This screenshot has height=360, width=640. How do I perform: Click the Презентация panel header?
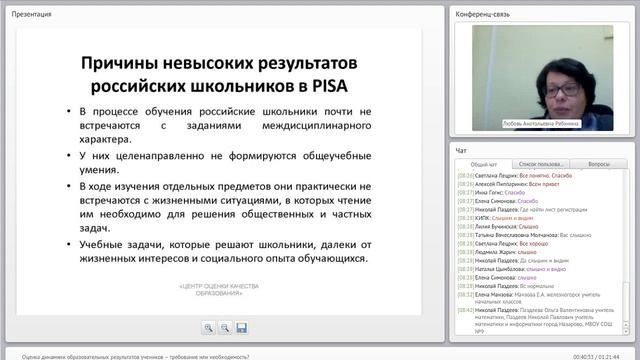pyautogui.click(x=31, y=14)
